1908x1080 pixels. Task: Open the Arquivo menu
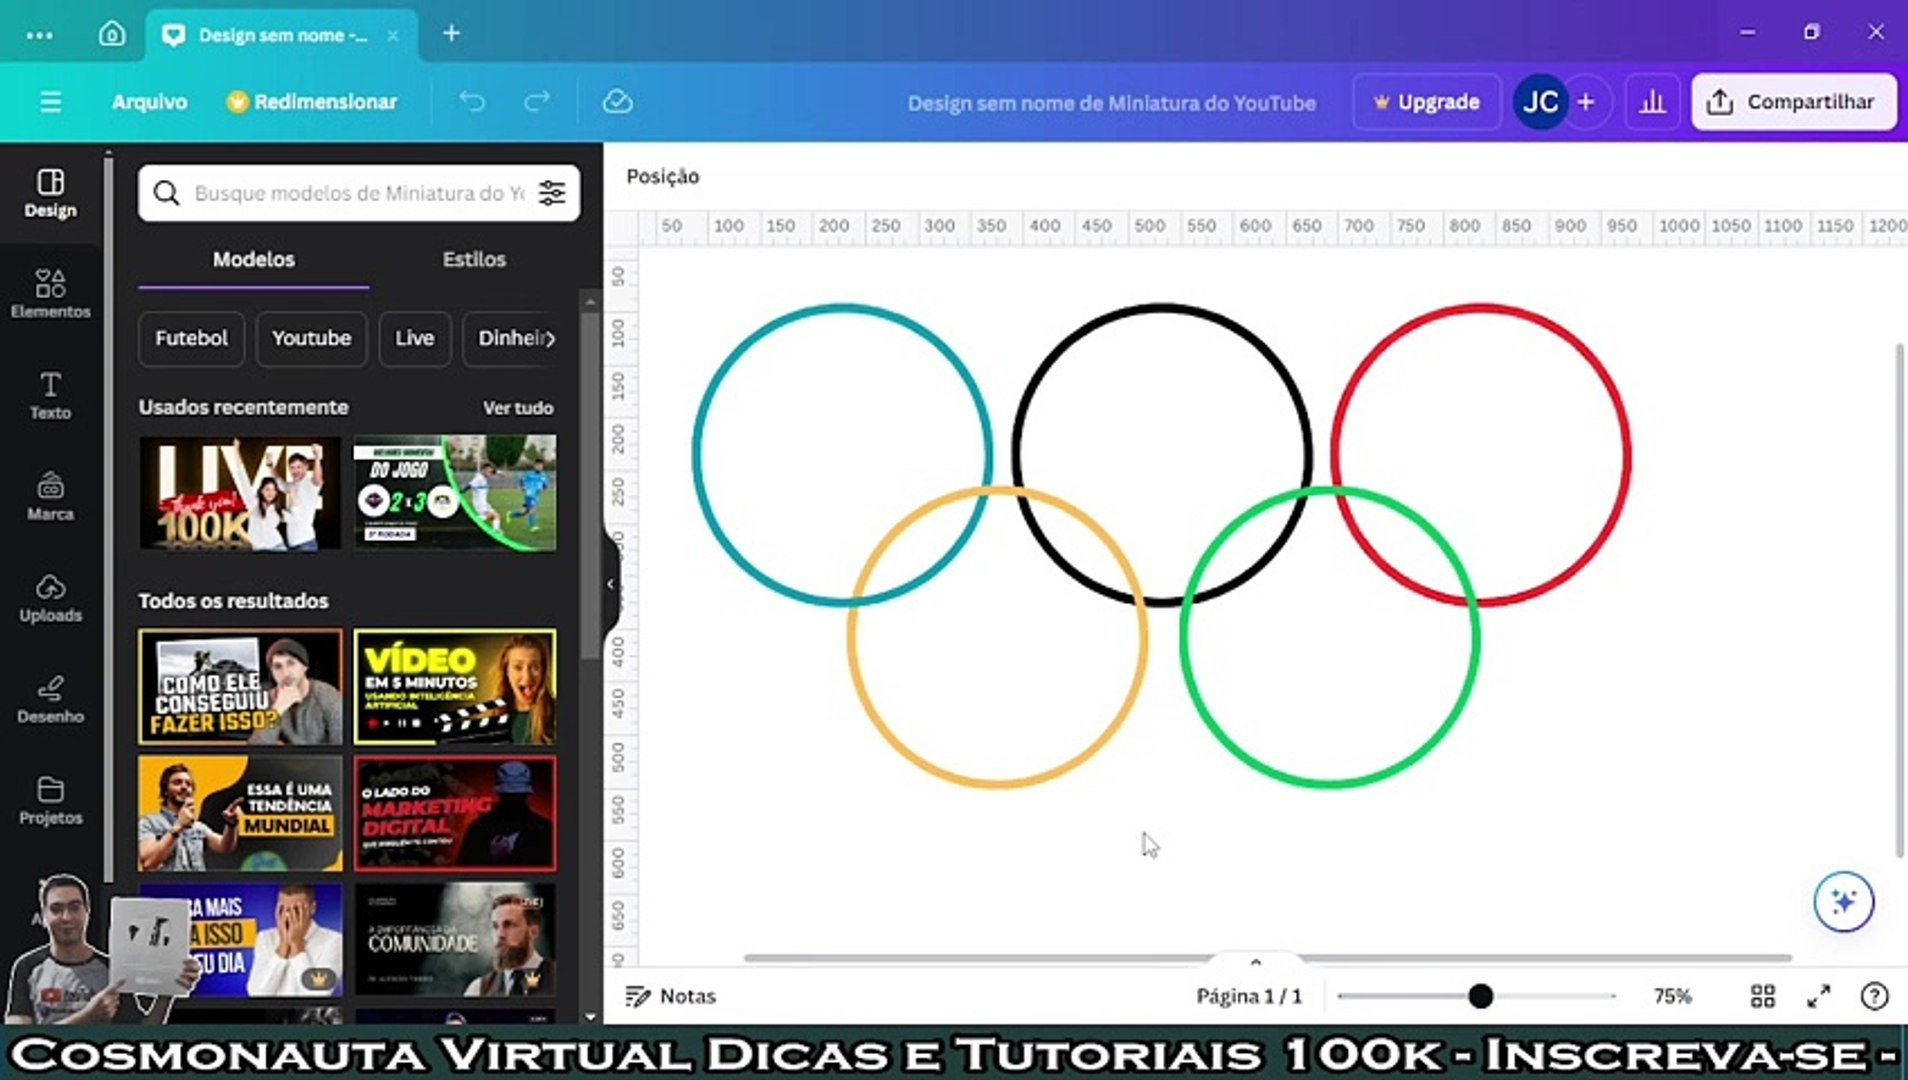(149, 101)
